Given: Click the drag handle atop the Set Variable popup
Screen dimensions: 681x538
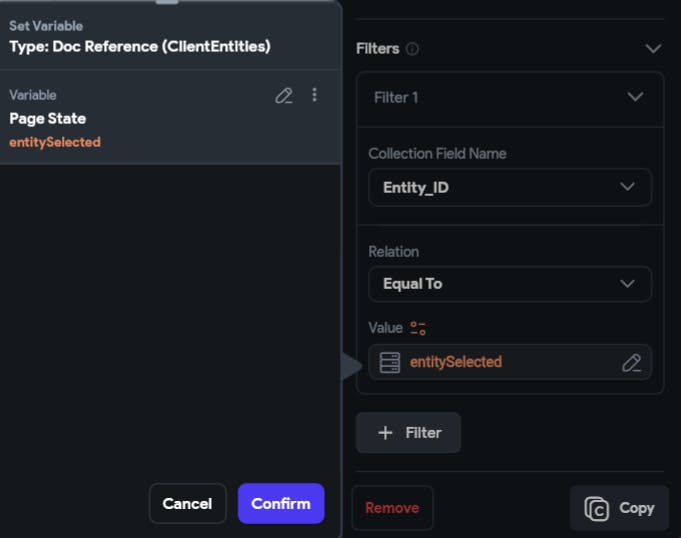Looking at the screenshot, I should tap(167, 2).
